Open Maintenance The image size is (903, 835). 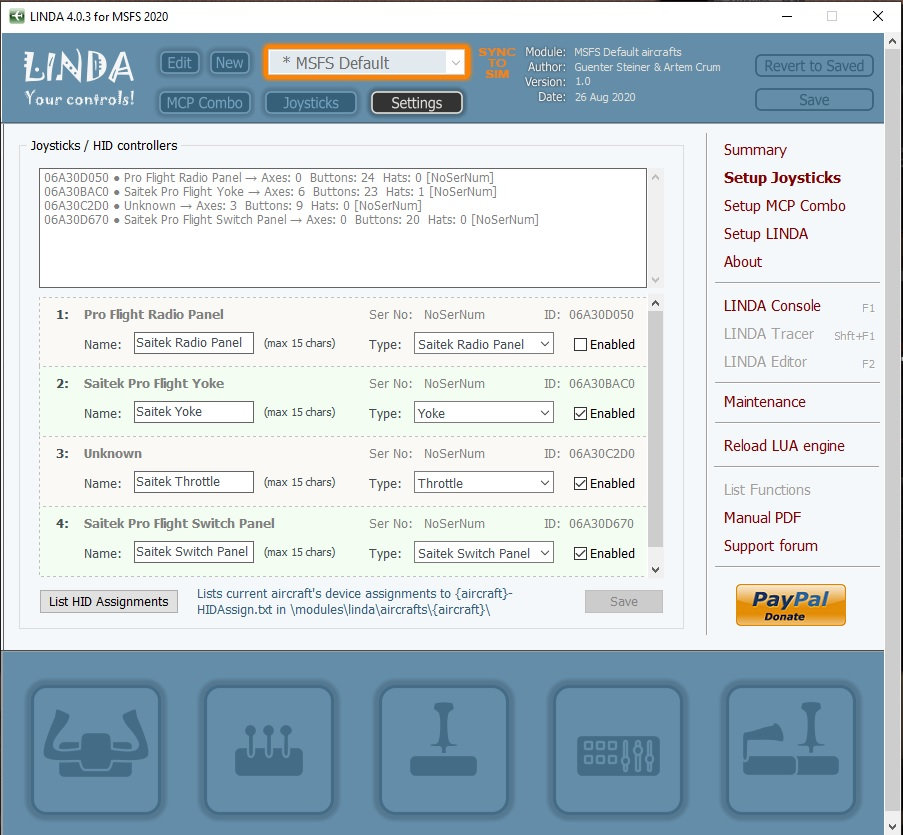point(764,401)
